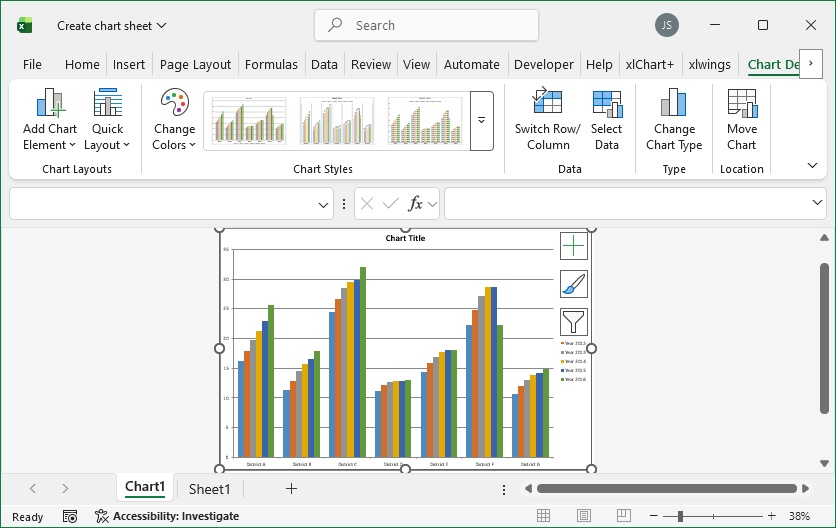Open the Add Chart Element menu
836x528 pixels.
tap(50, 119)
